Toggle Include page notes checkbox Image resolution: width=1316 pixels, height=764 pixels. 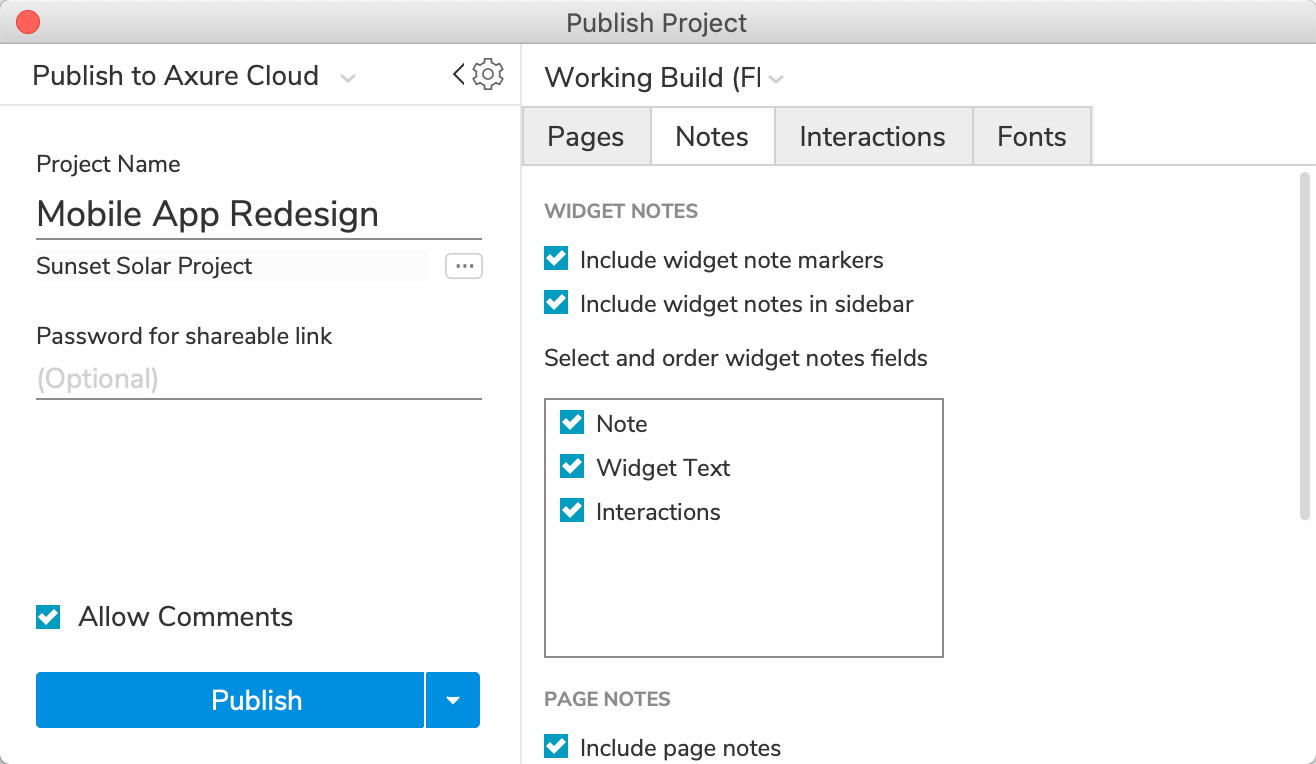pos(556,747)
